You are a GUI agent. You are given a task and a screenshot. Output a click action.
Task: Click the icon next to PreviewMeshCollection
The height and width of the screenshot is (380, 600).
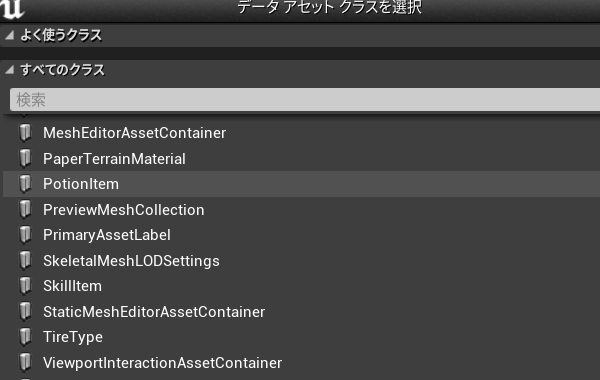25,210
